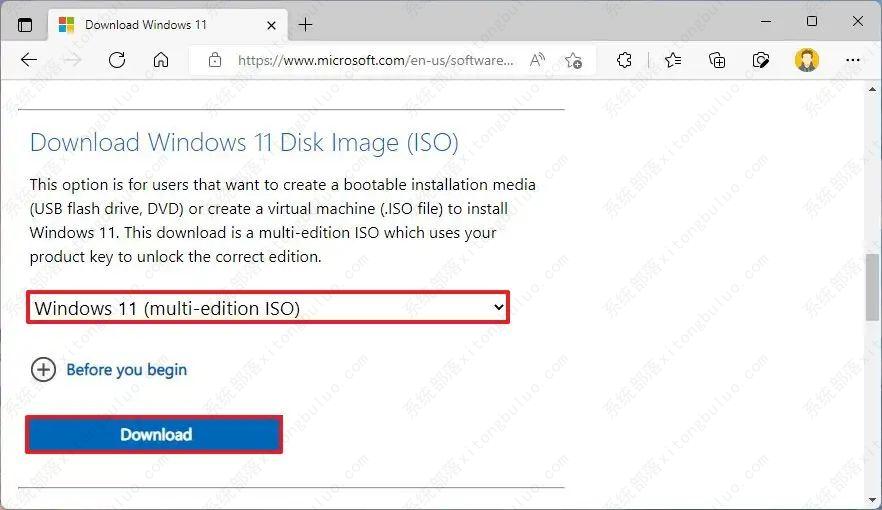
Task: Open the tab actions menu icon
Action: 25,24
